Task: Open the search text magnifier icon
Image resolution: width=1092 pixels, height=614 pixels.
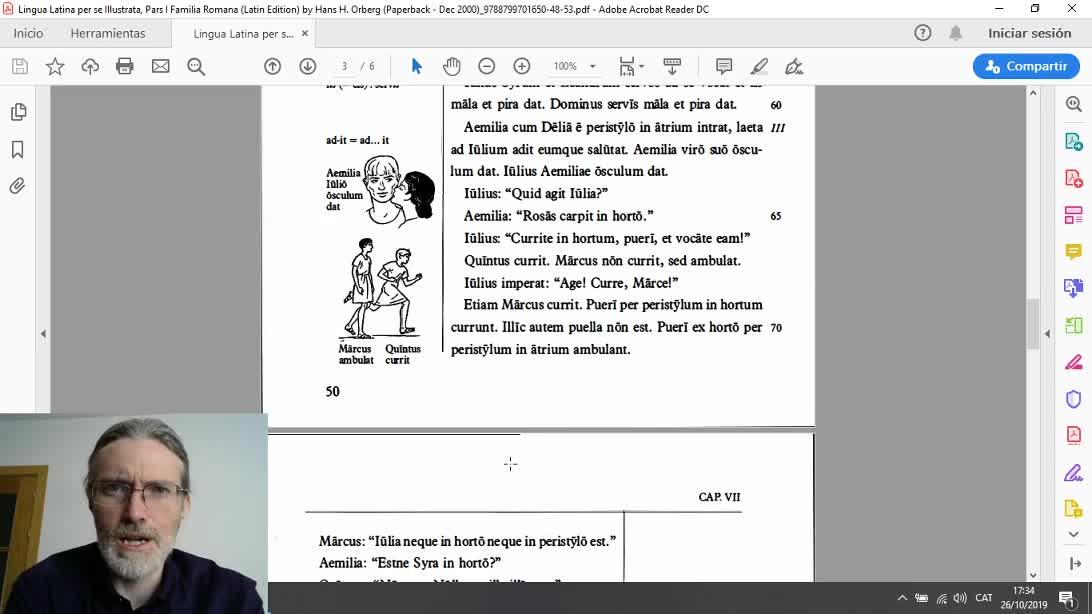Action: coord(196,66)
